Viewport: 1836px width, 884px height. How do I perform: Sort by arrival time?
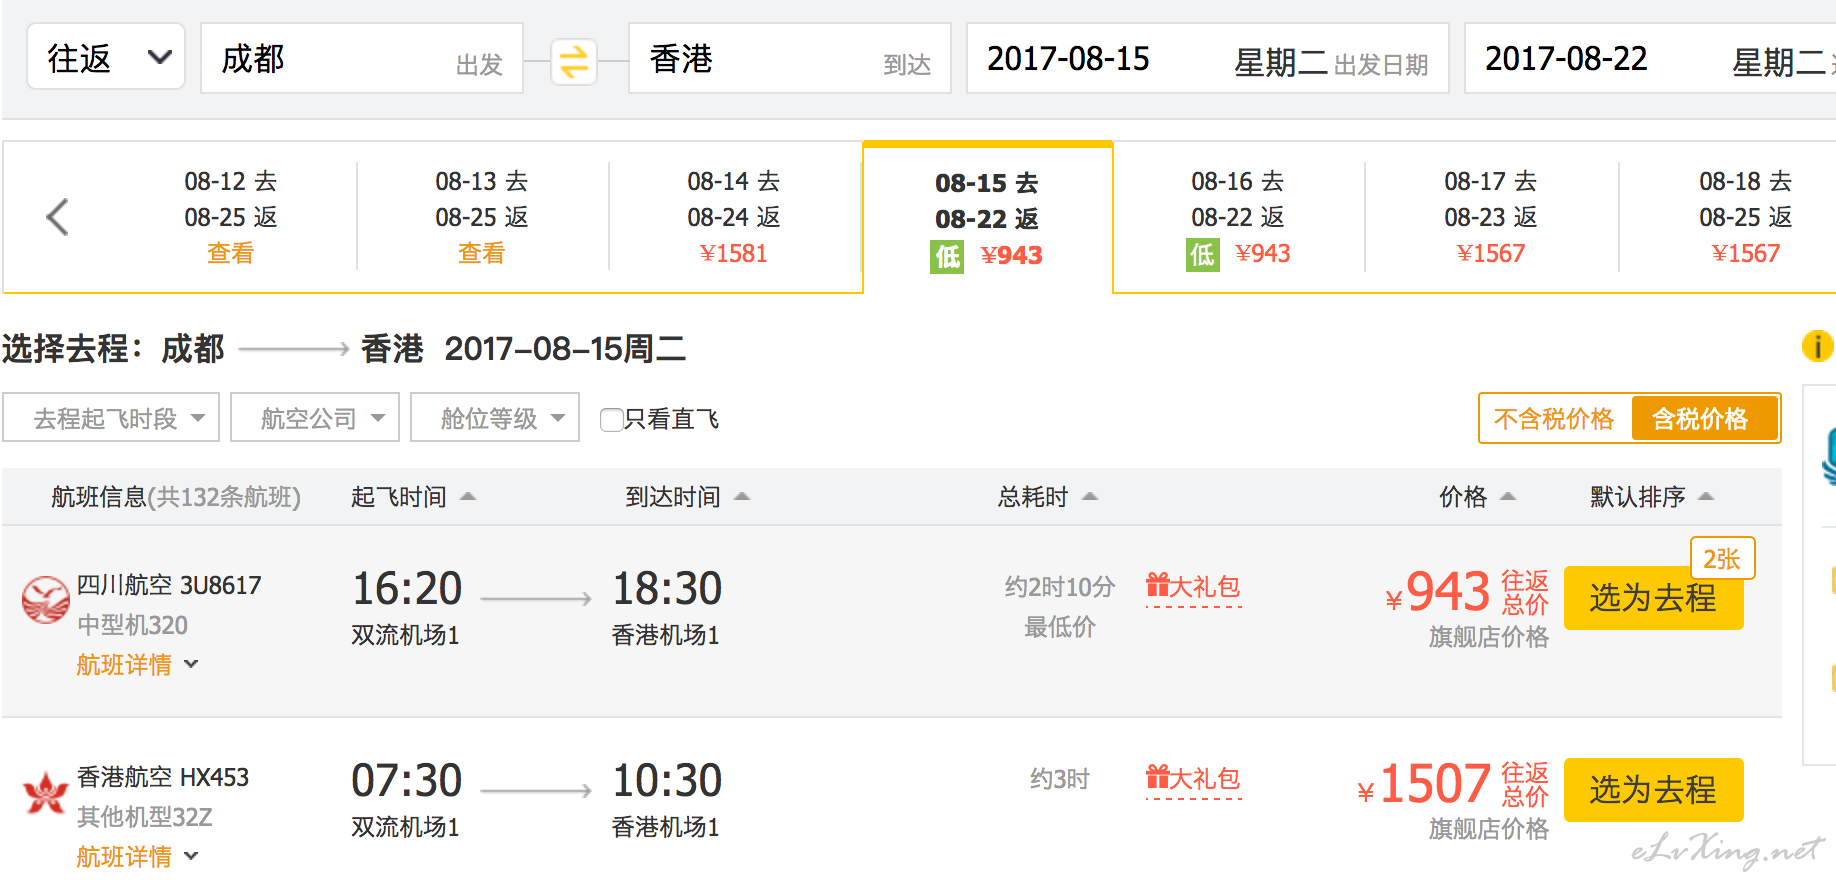687,497
